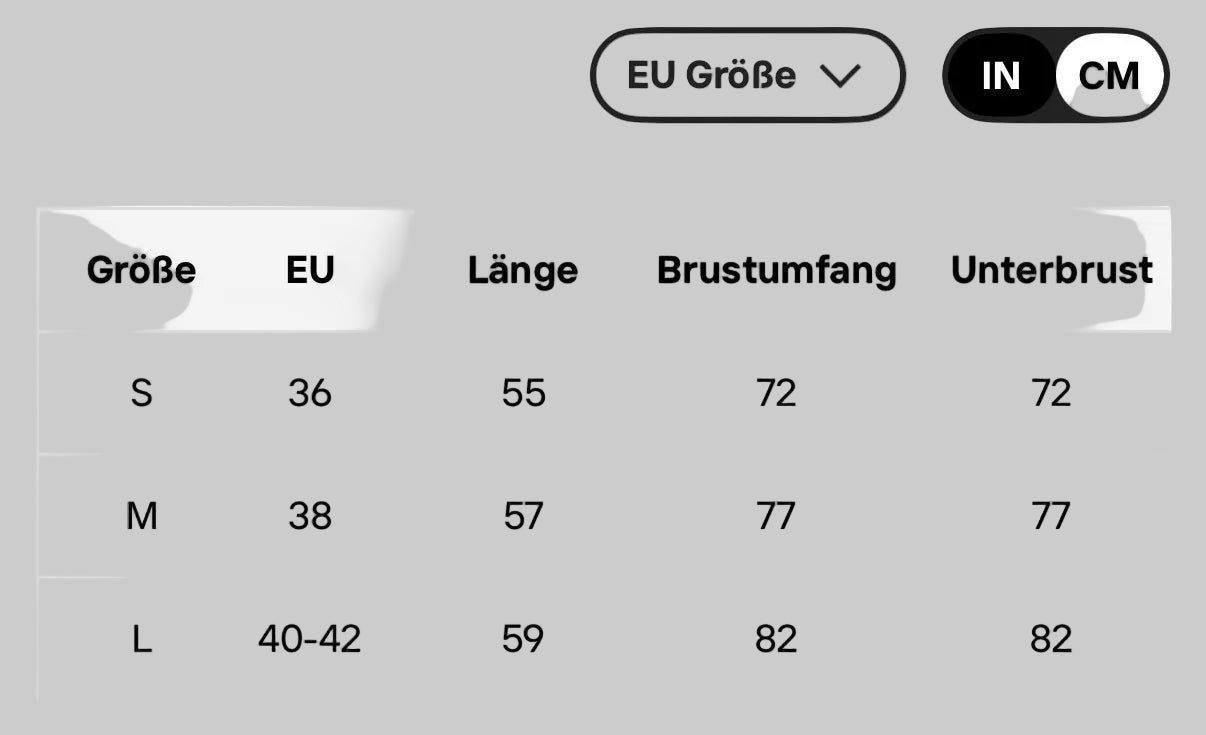Select the size L row label
Image resolution: width=1206 pixels, height=735 pixels.
(x=142, y=639)
